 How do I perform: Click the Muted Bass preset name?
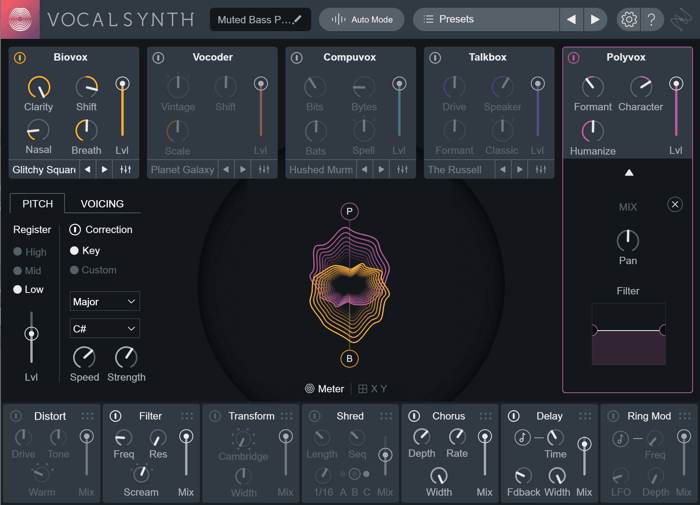coord(254,20)
